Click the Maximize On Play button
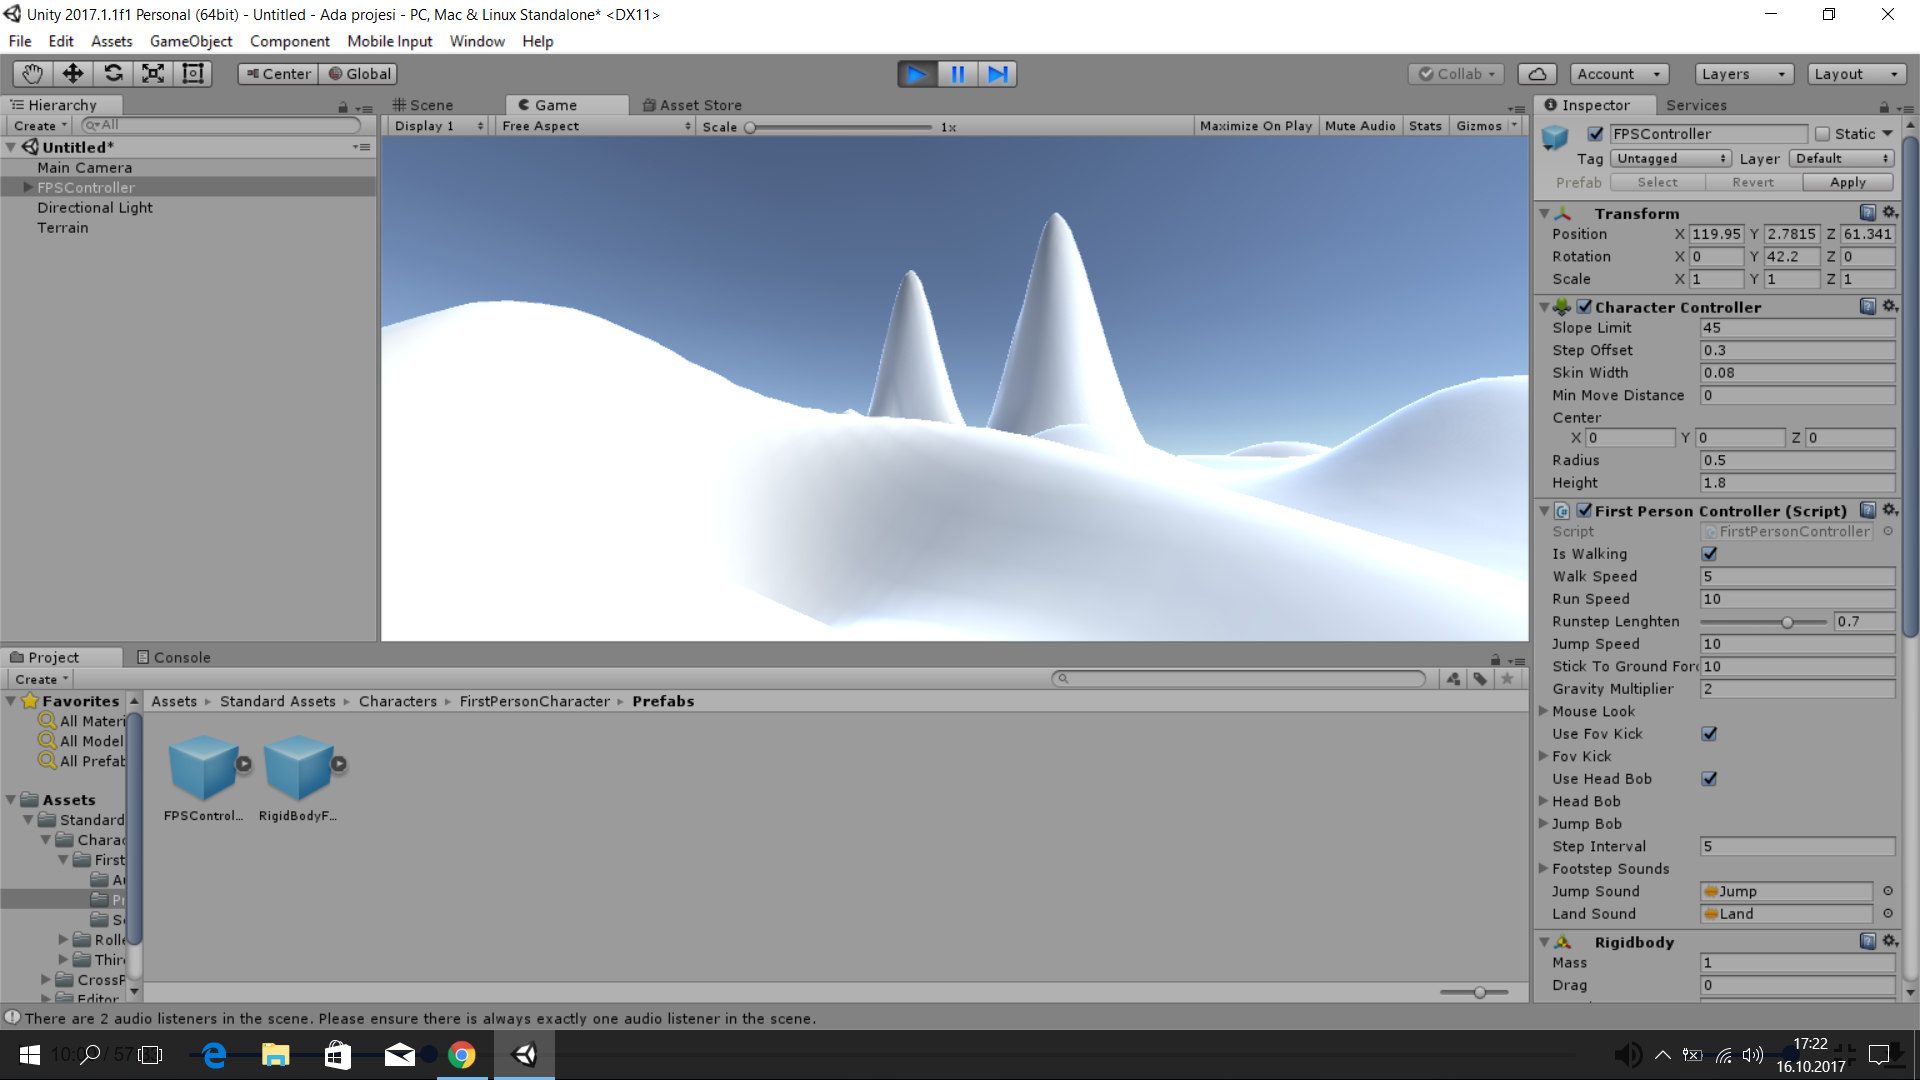This screenshot has width=1920, height=1080. (1255, 126)
